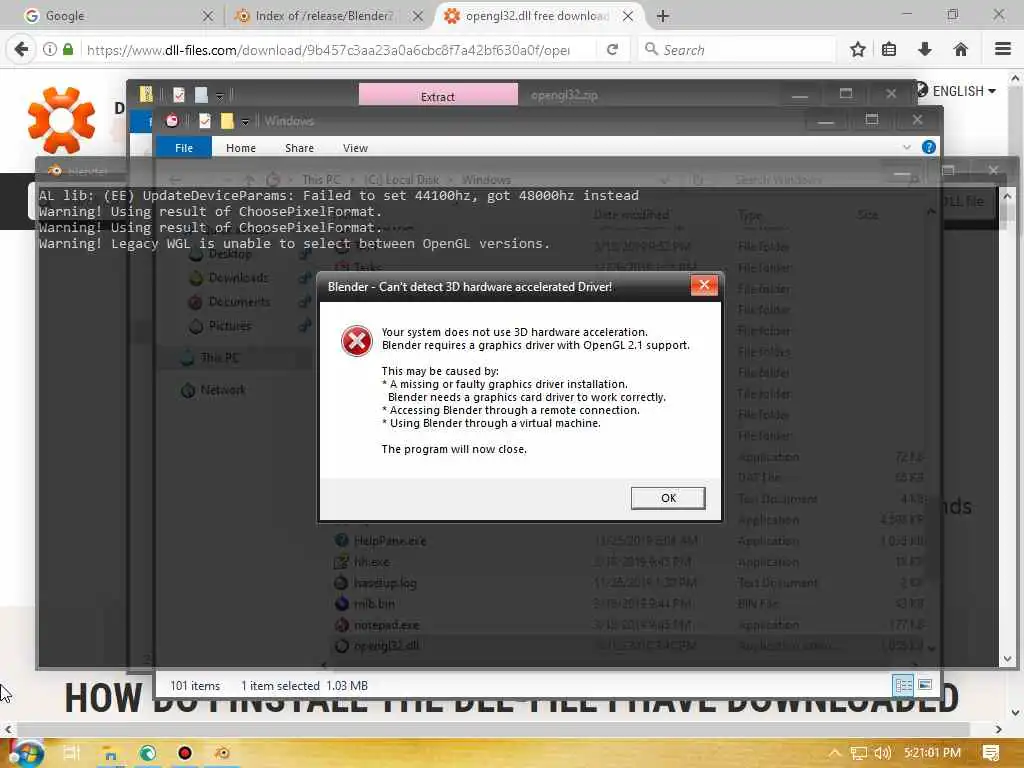Go back using the browser back arrow

[x=21, y=49]
